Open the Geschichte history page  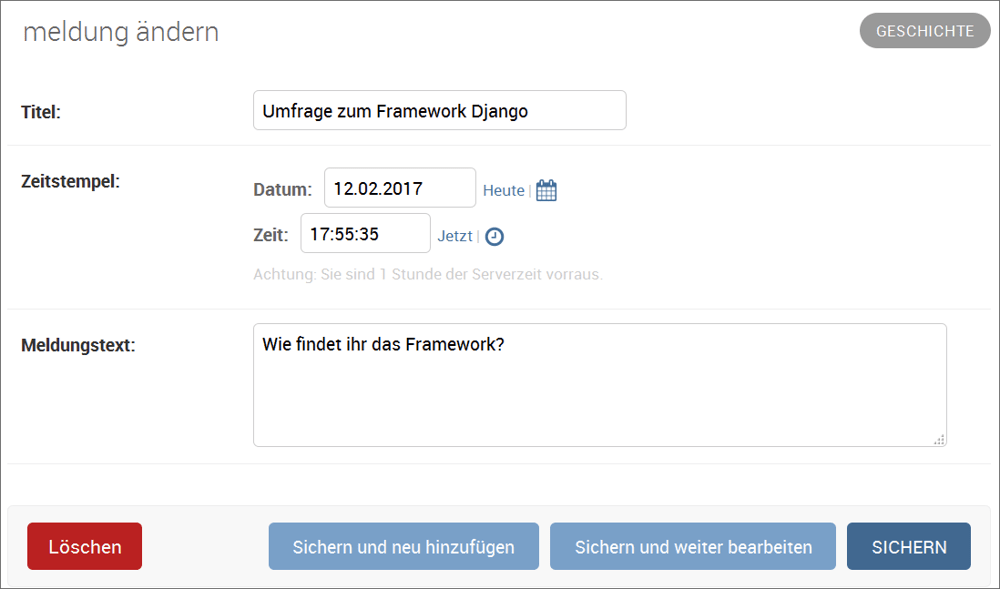[x=924, y=31]
